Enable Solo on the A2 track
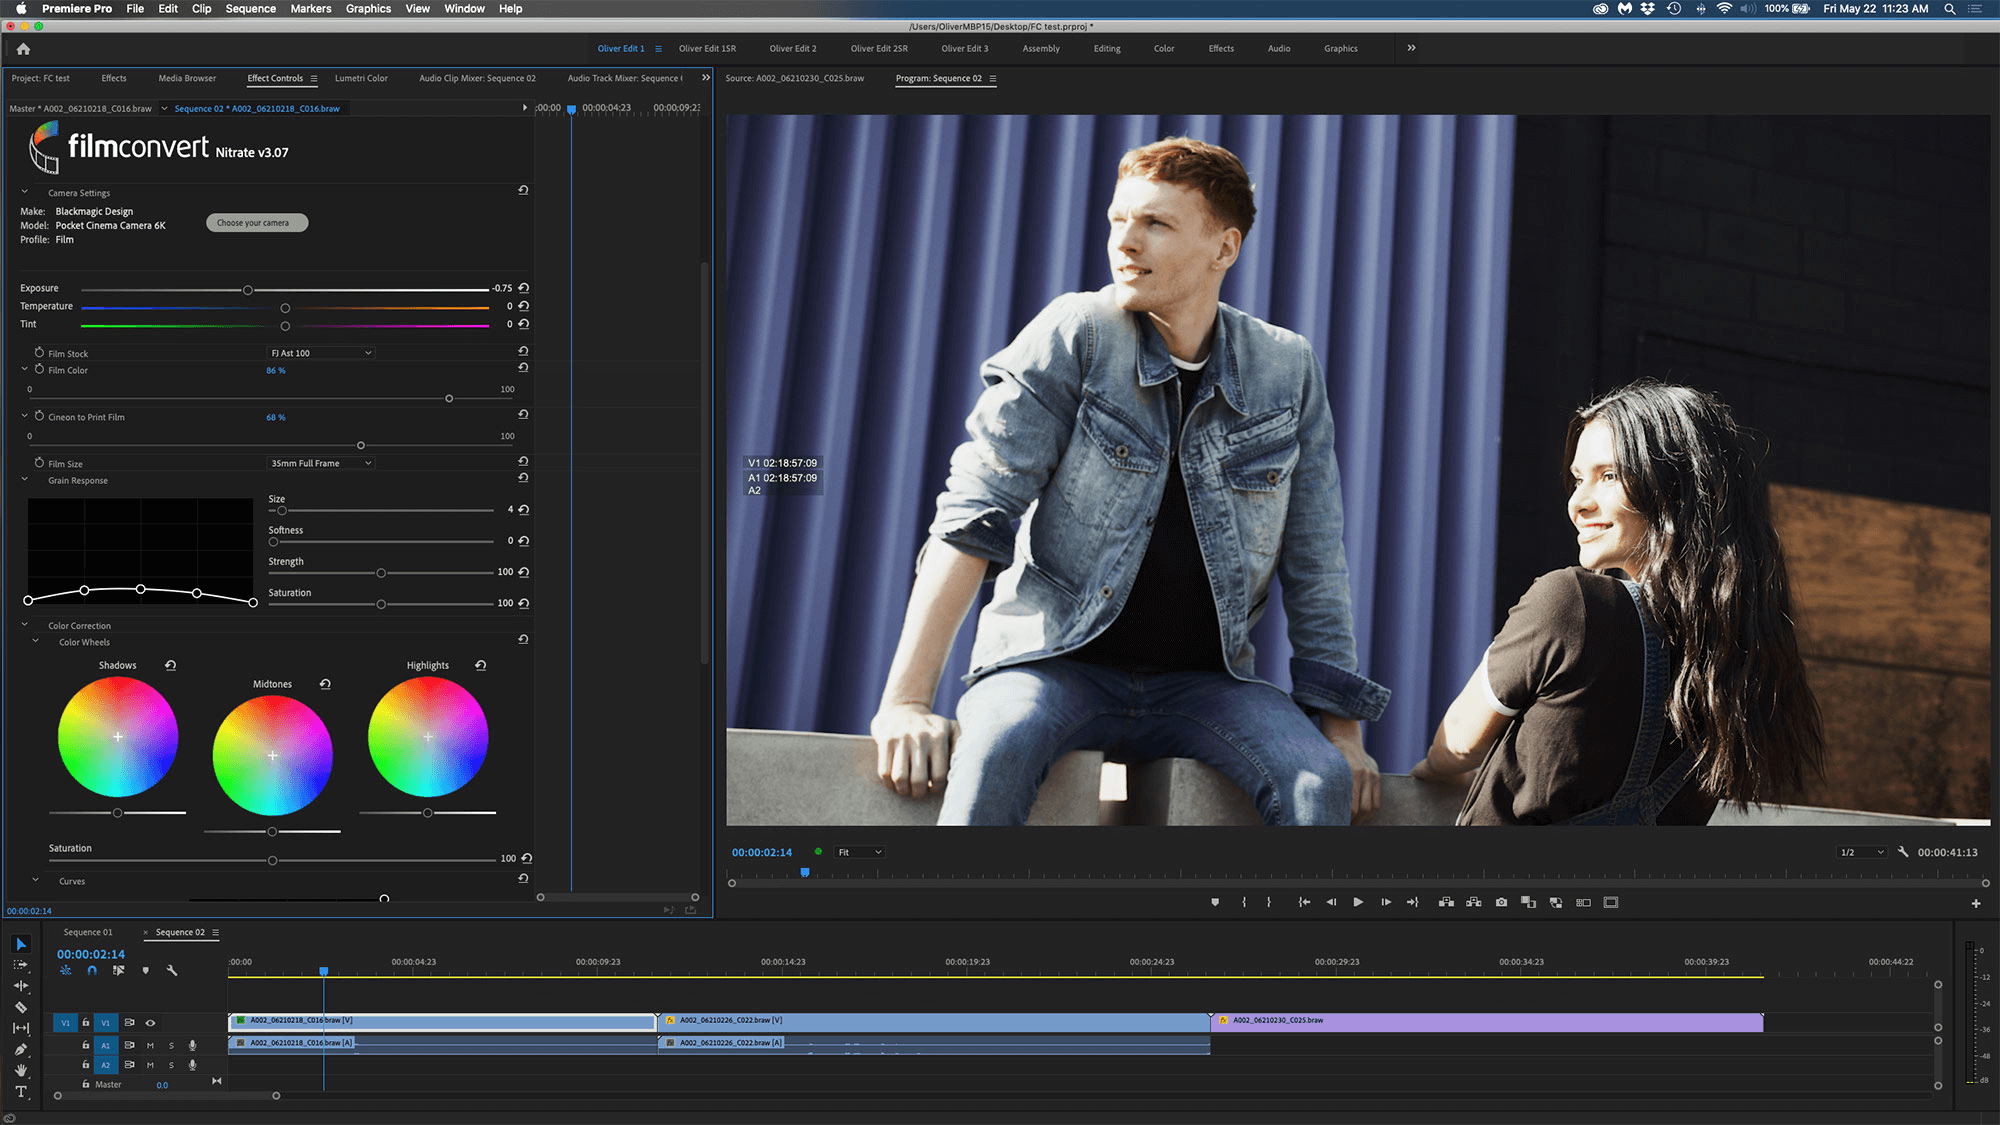The image size is (2000, 1125). coord(172,1065)
